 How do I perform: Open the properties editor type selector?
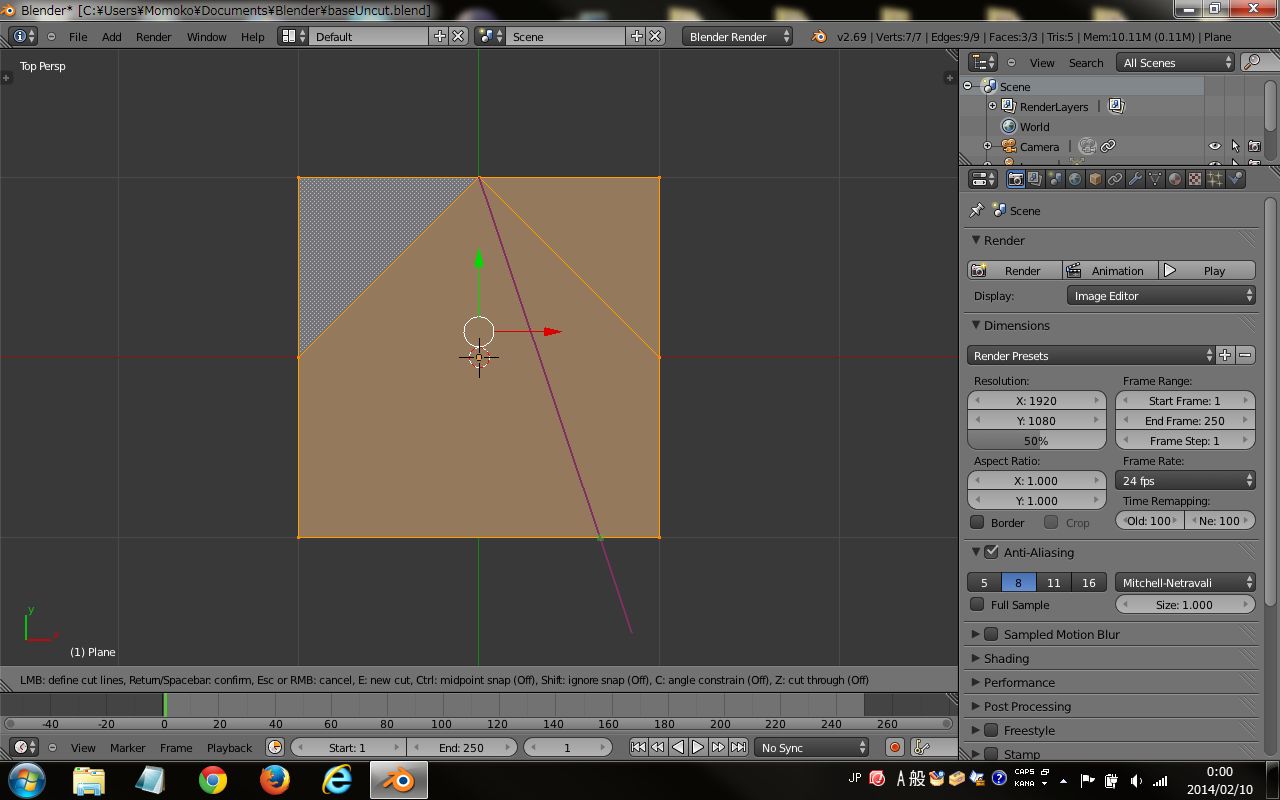point(984,179)
